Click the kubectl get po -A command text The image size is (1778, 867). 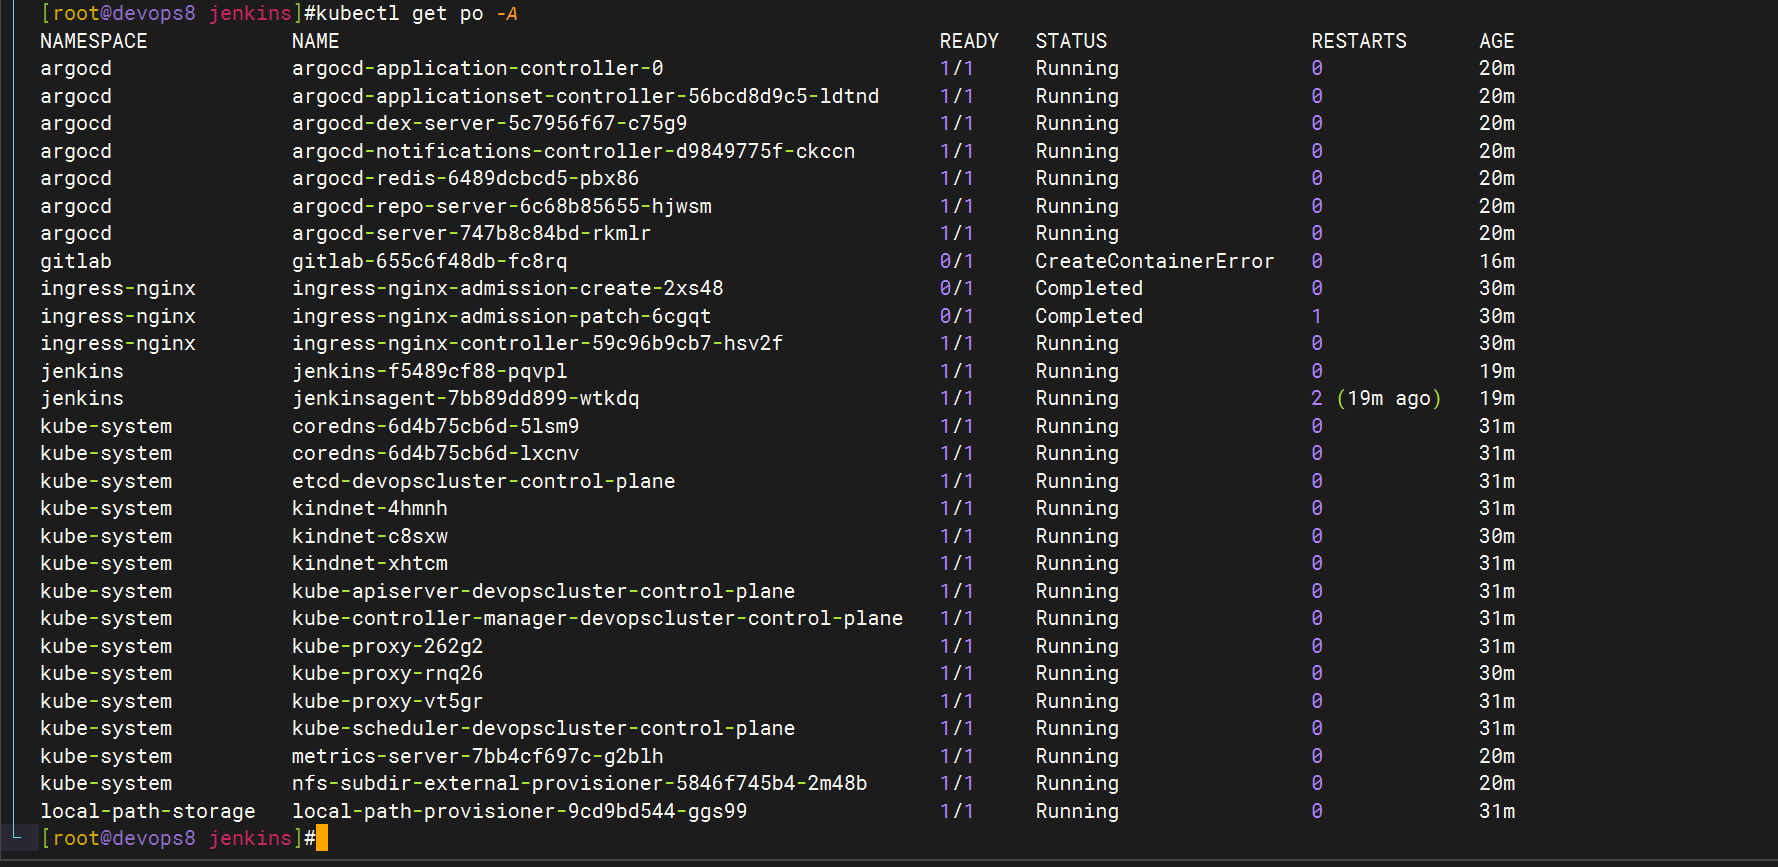click(x=416, y=14)
